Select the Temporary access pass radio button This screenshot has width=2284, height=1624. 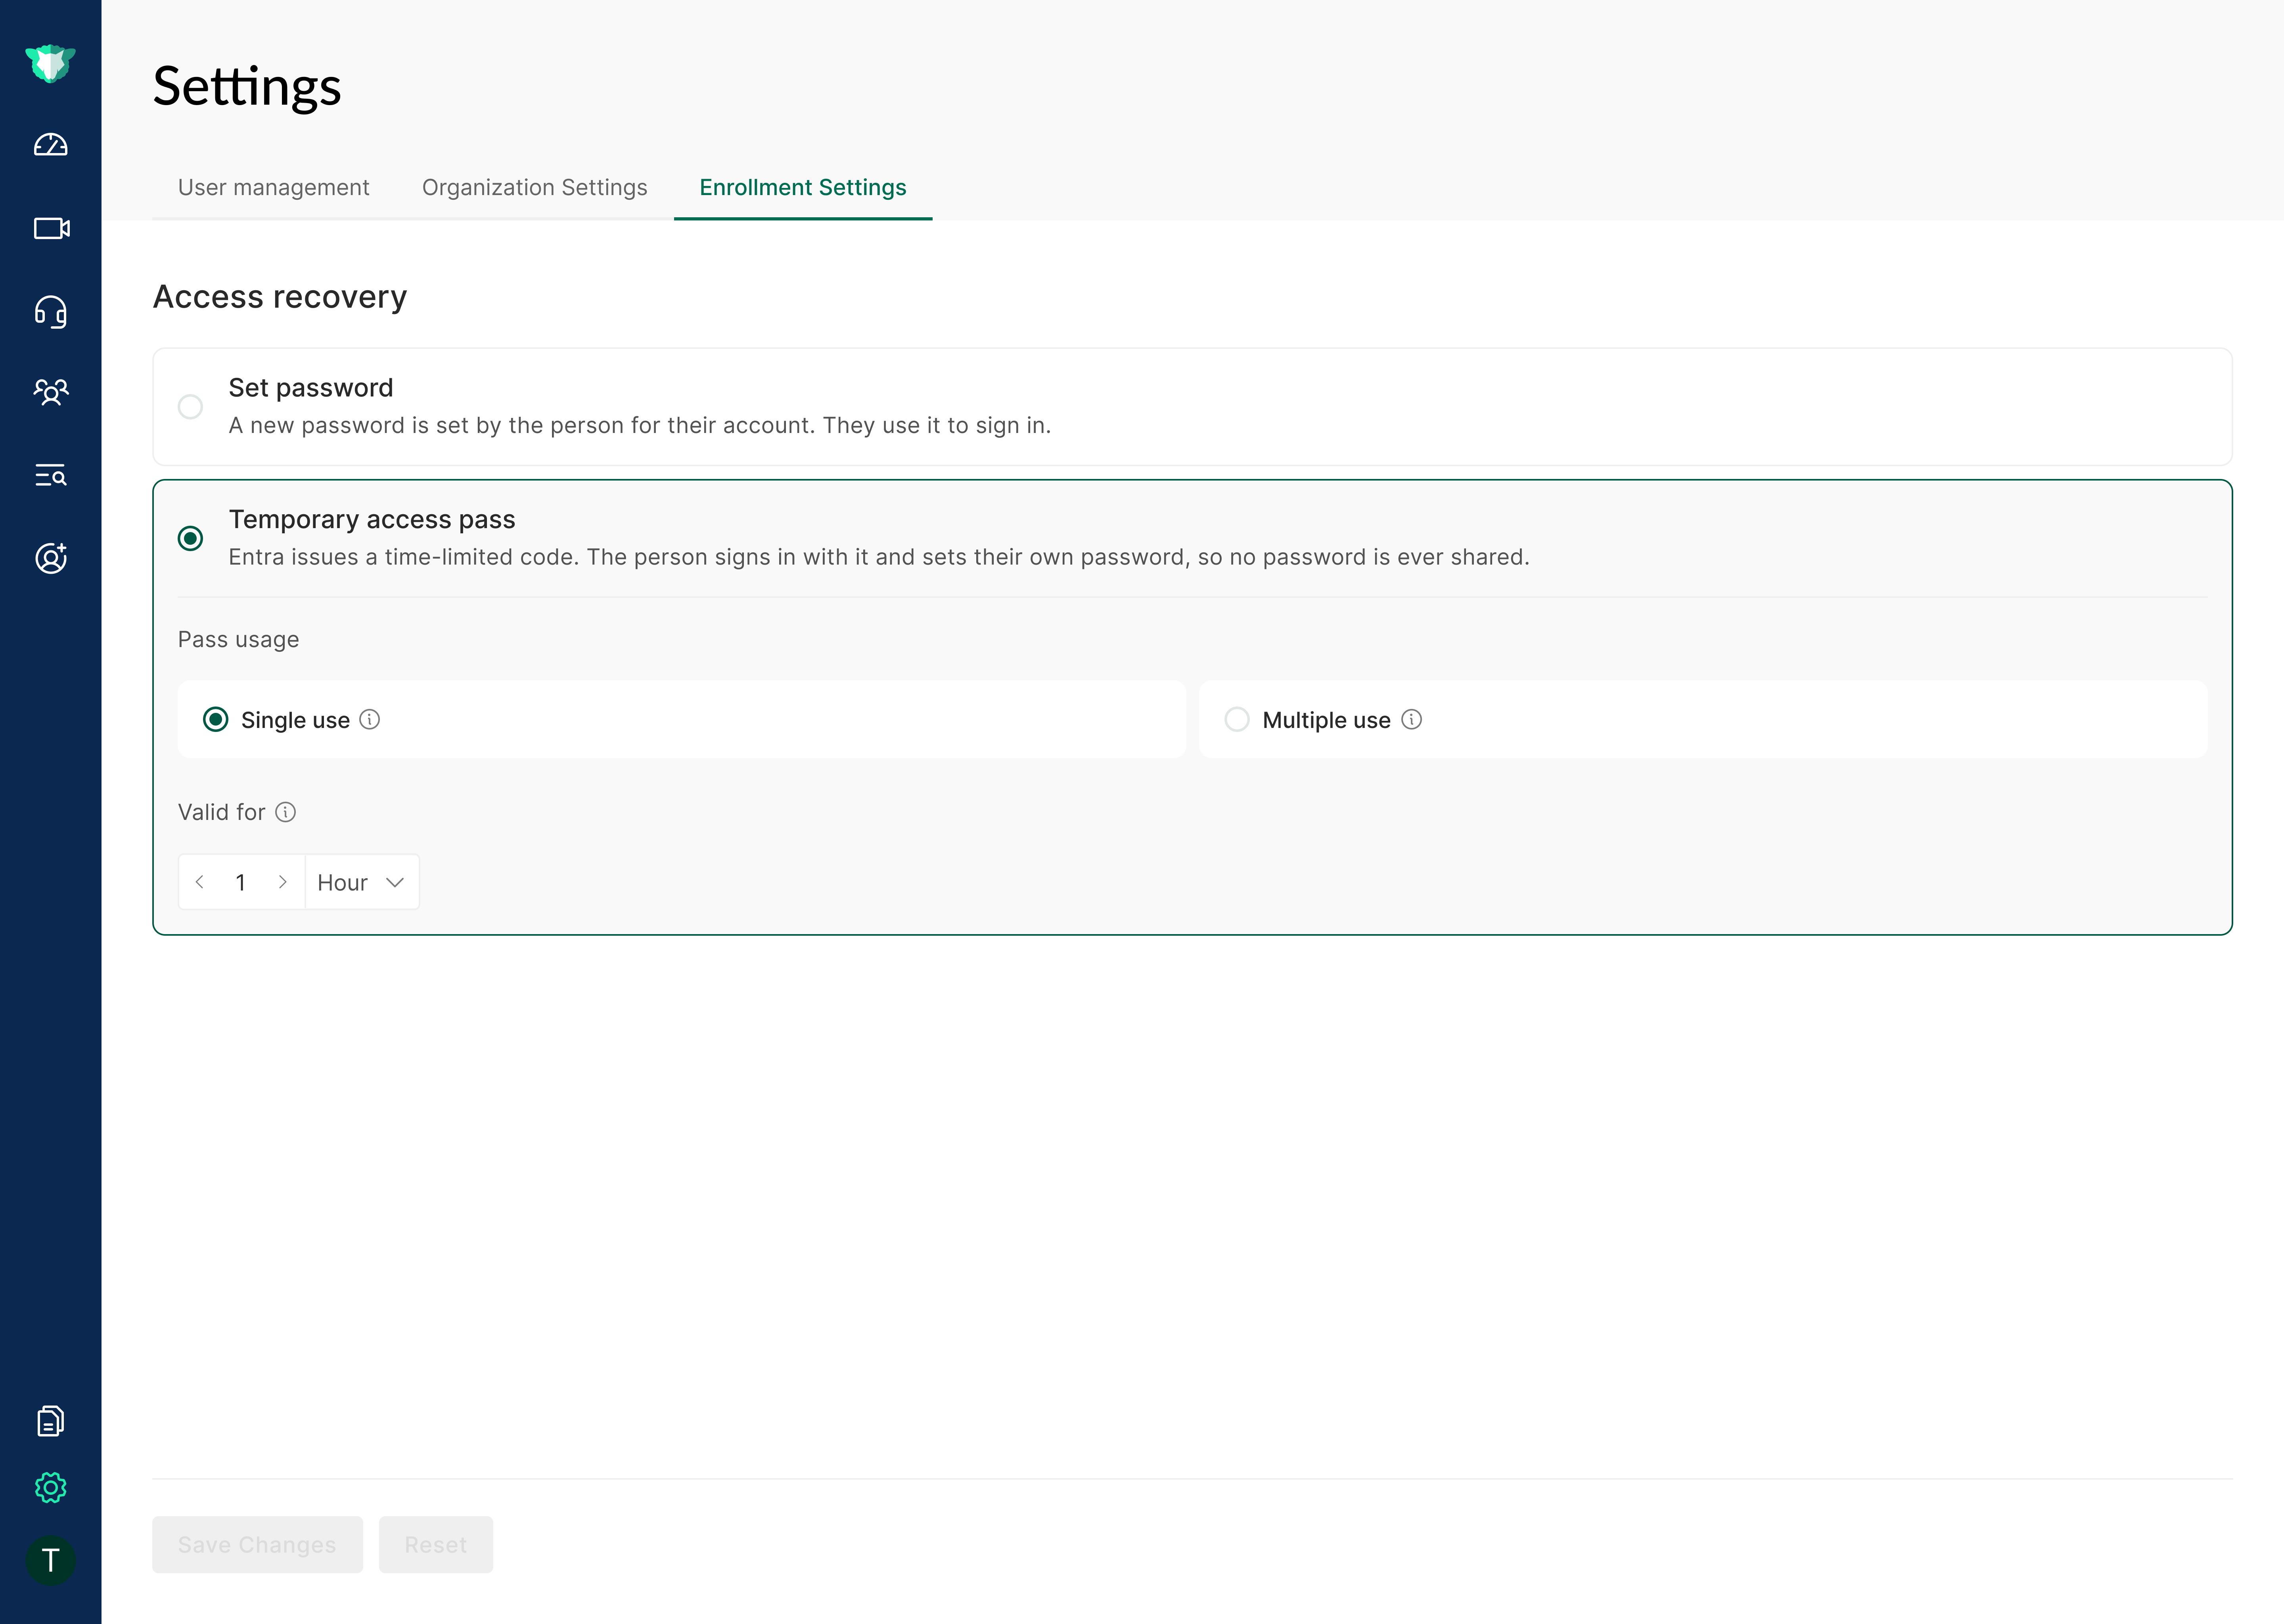click(x=190, y=539)
